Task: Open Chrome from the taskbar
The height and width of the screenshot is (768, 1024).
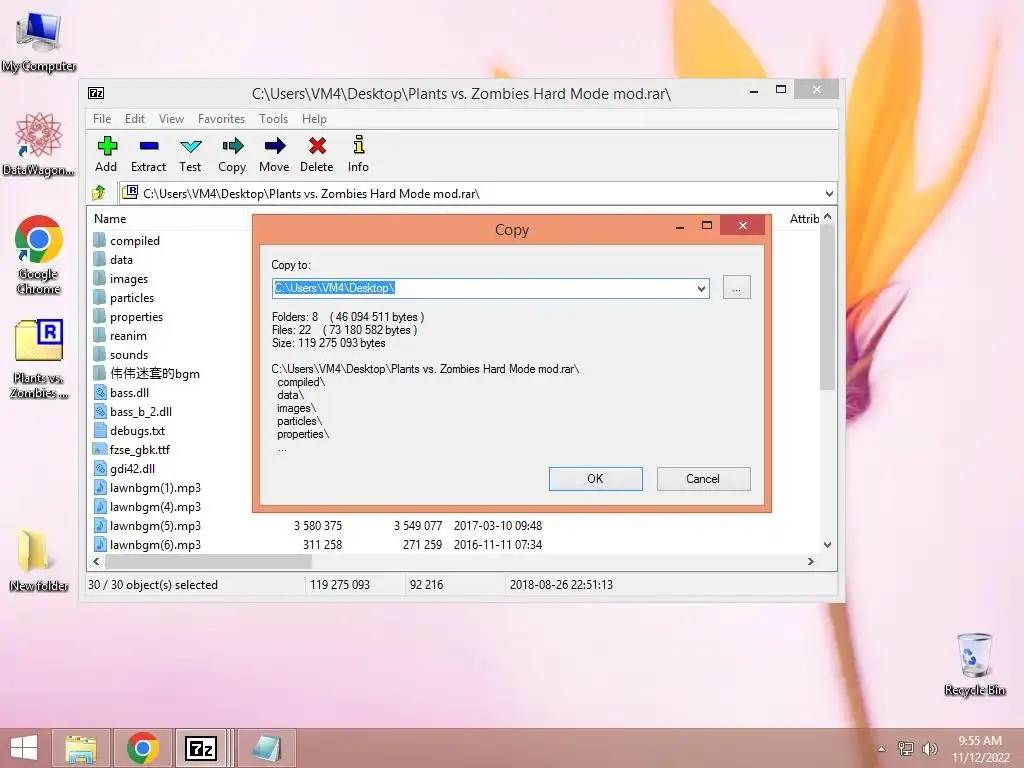Action: [143, 748]
